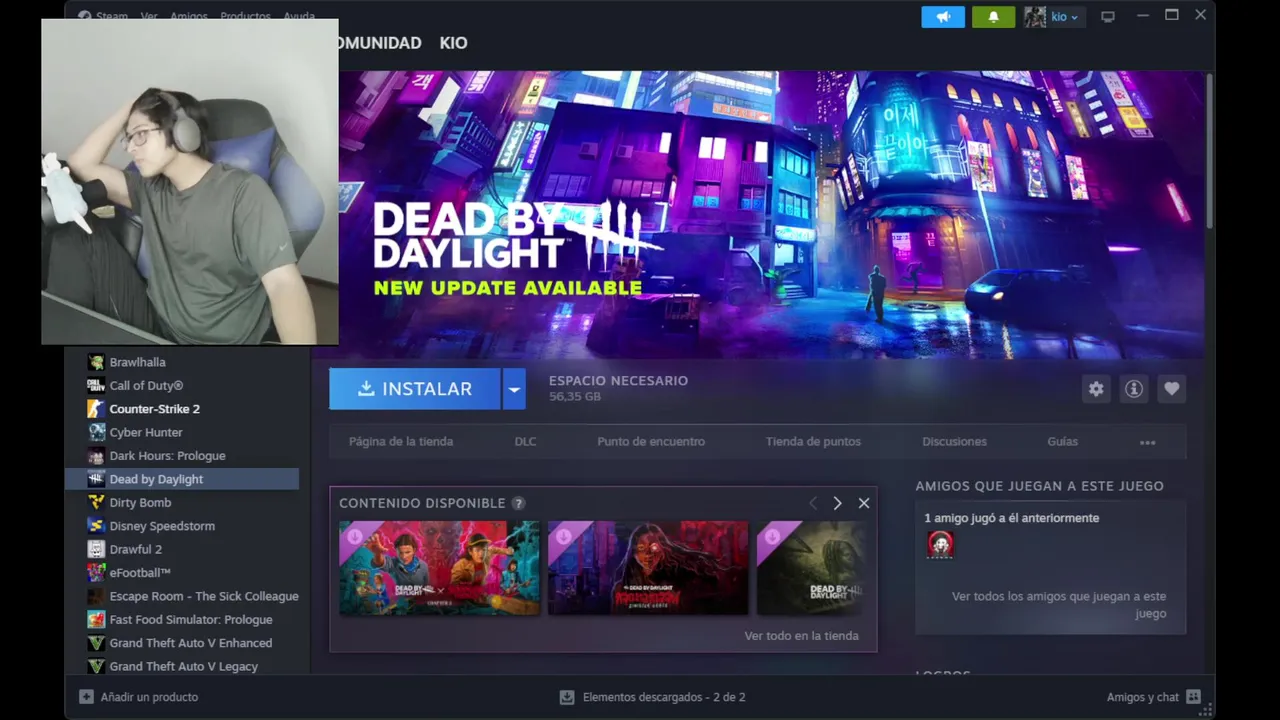Select Grand Theft Auto V Legacy

183,666
